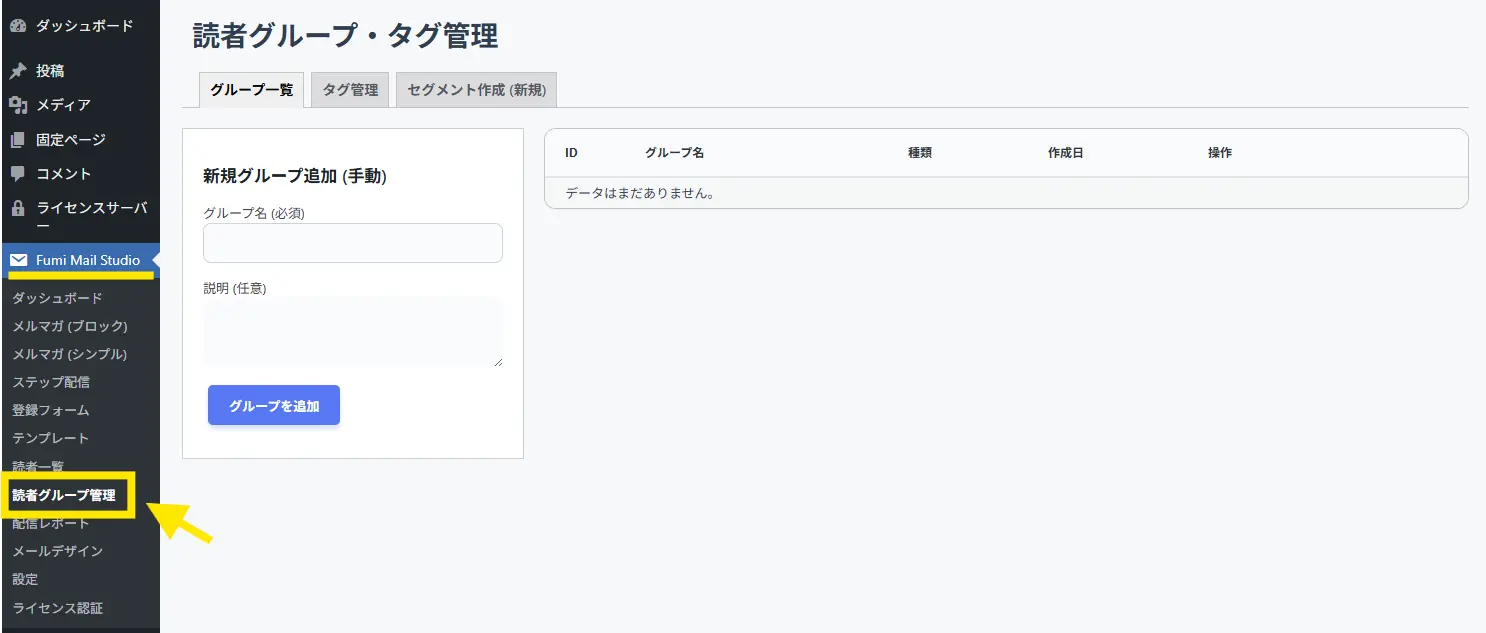1486x633 pixels.
Task: Open メルマガ (シンプル) submenu item
Action: click(70, 354)
